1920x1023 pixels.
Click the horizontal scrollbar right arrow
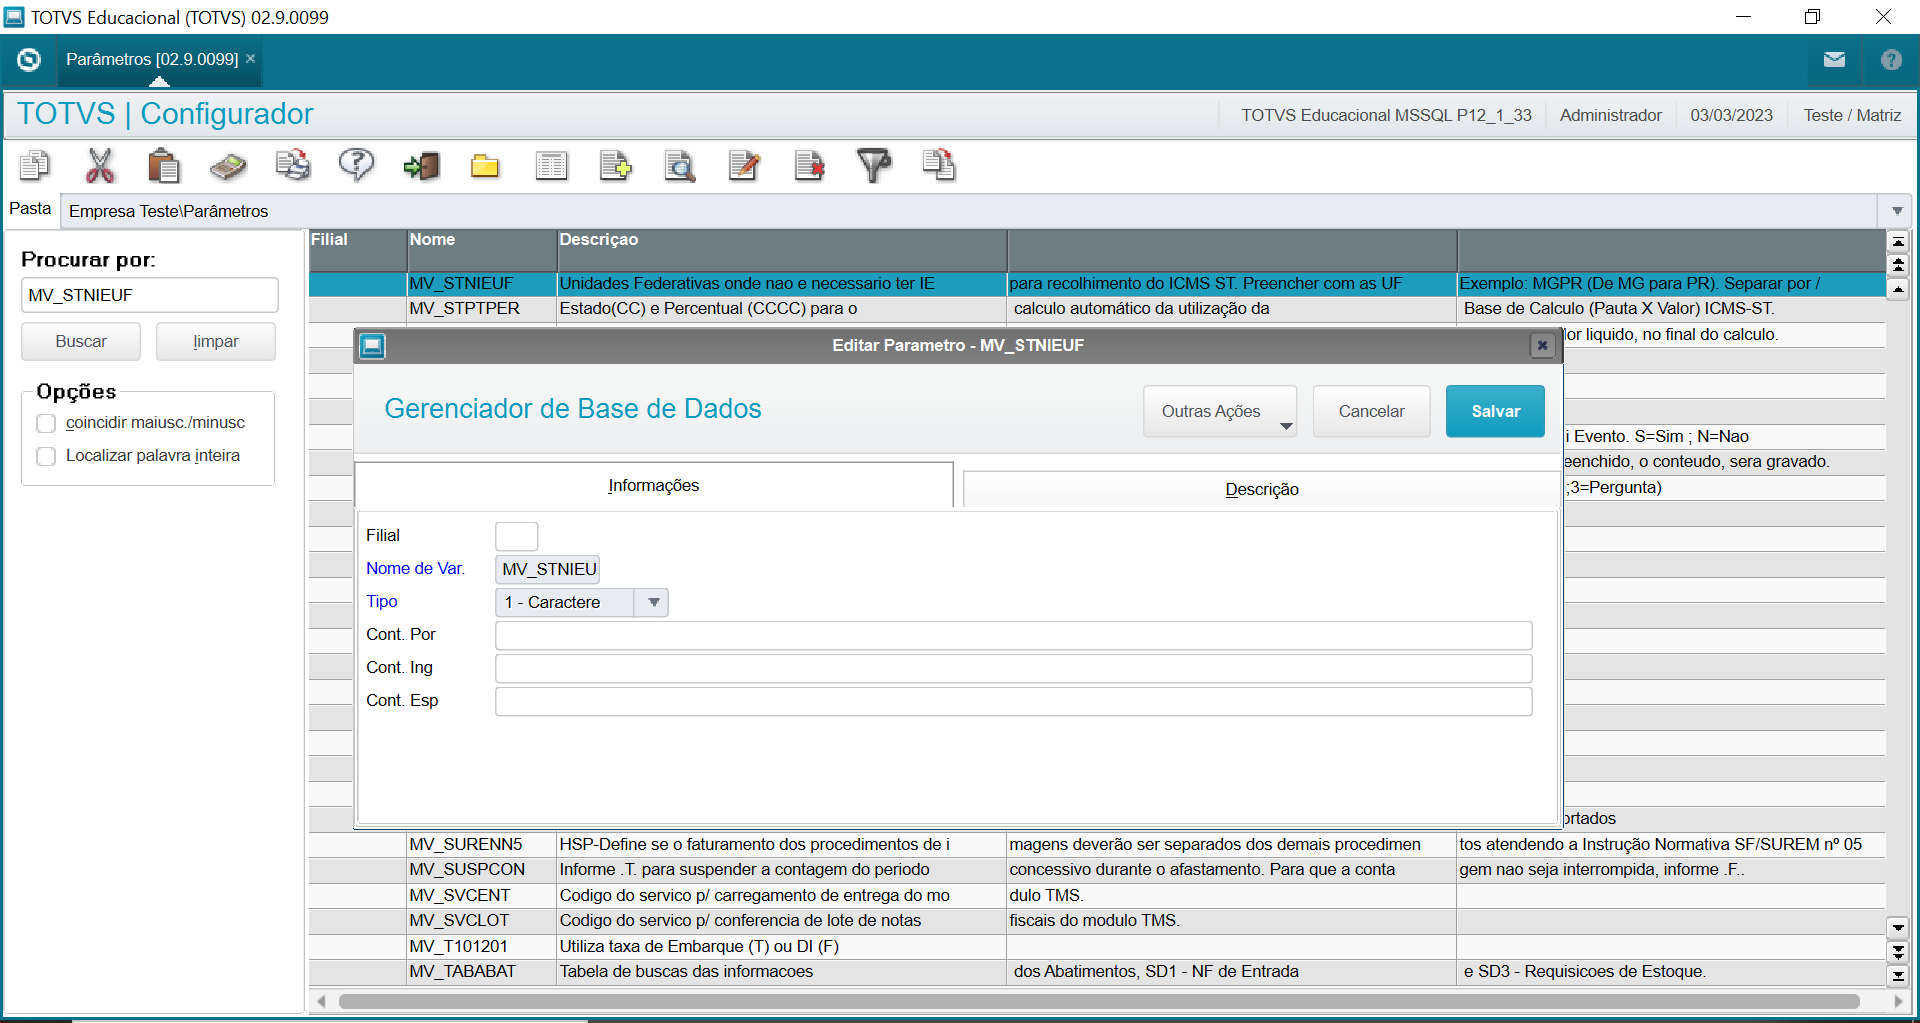[x=1898, y=1001]
